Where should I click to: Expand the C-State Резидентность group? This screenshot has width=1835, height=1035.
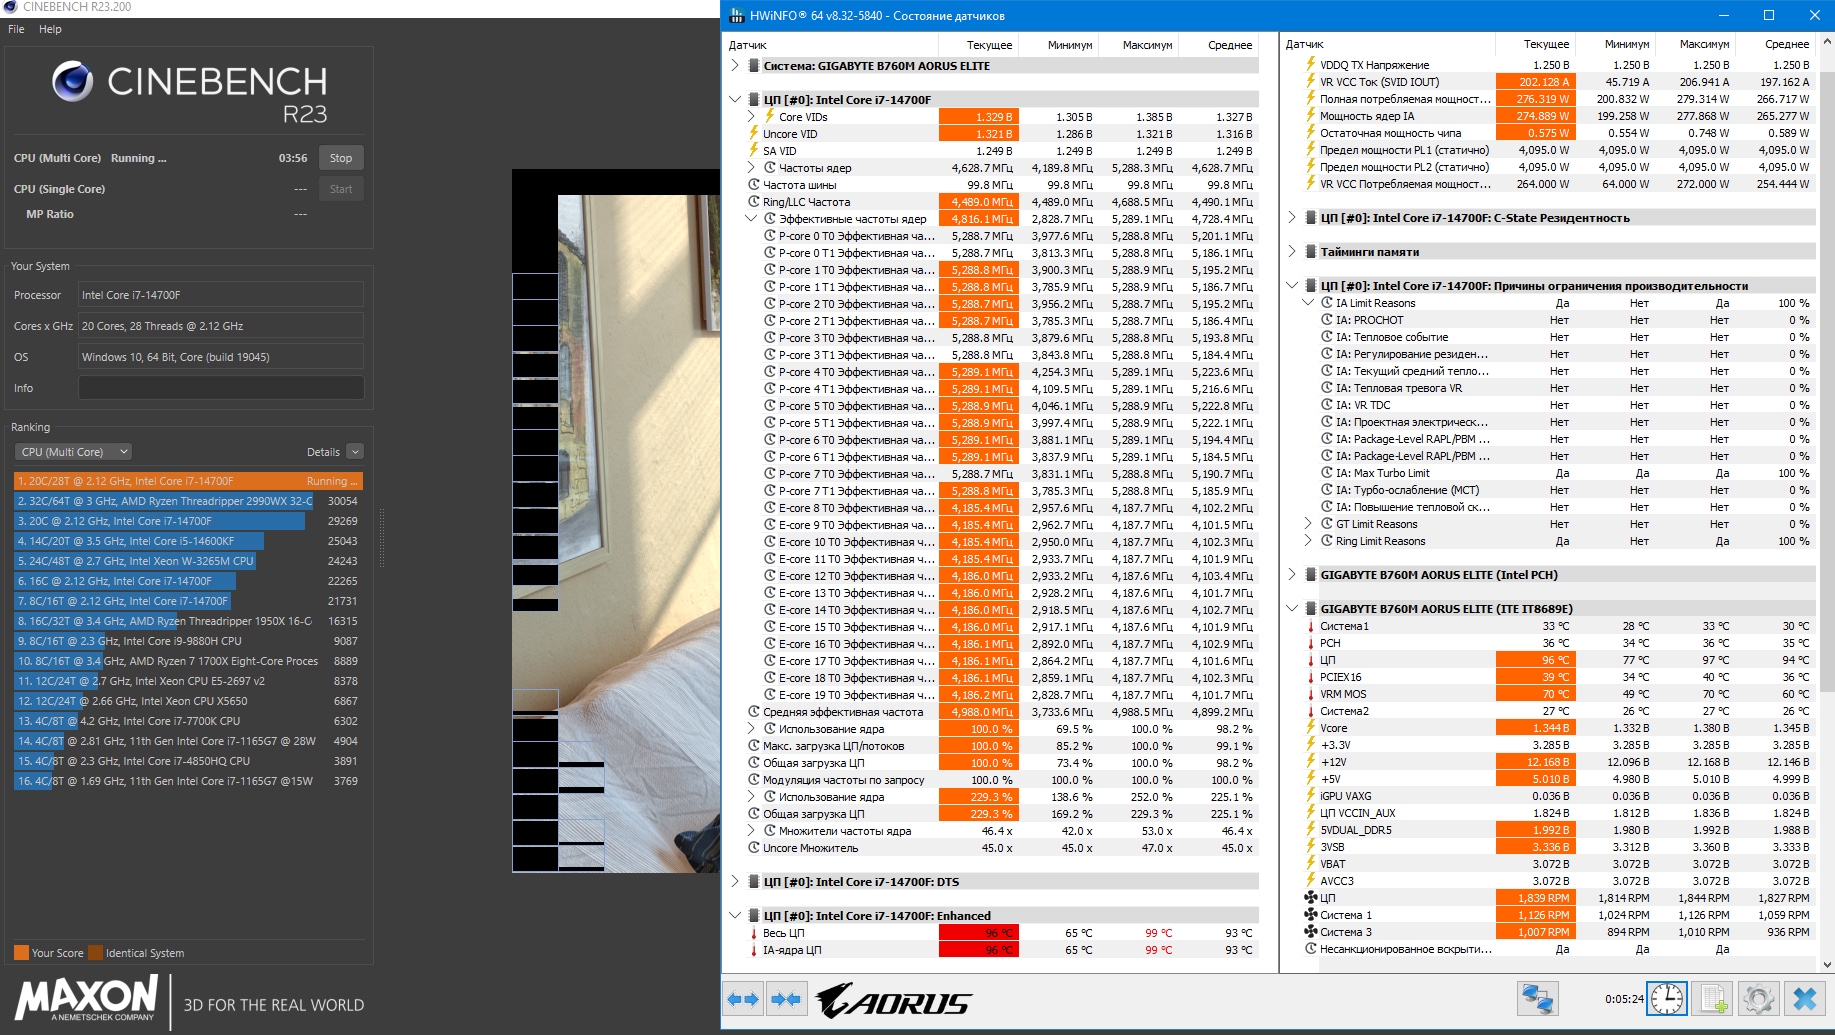pyautogui.click(x=1292, y=218)
